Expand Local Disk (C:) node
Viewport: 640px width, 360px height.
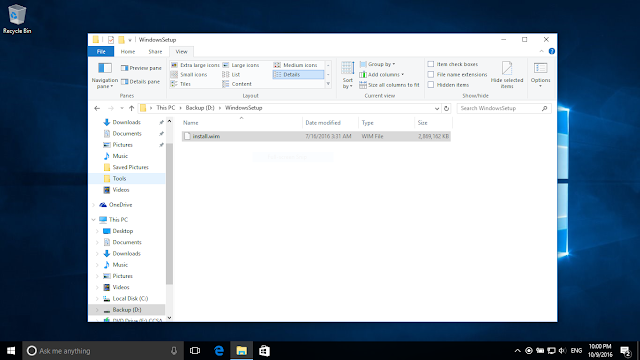tap(97, 299)
